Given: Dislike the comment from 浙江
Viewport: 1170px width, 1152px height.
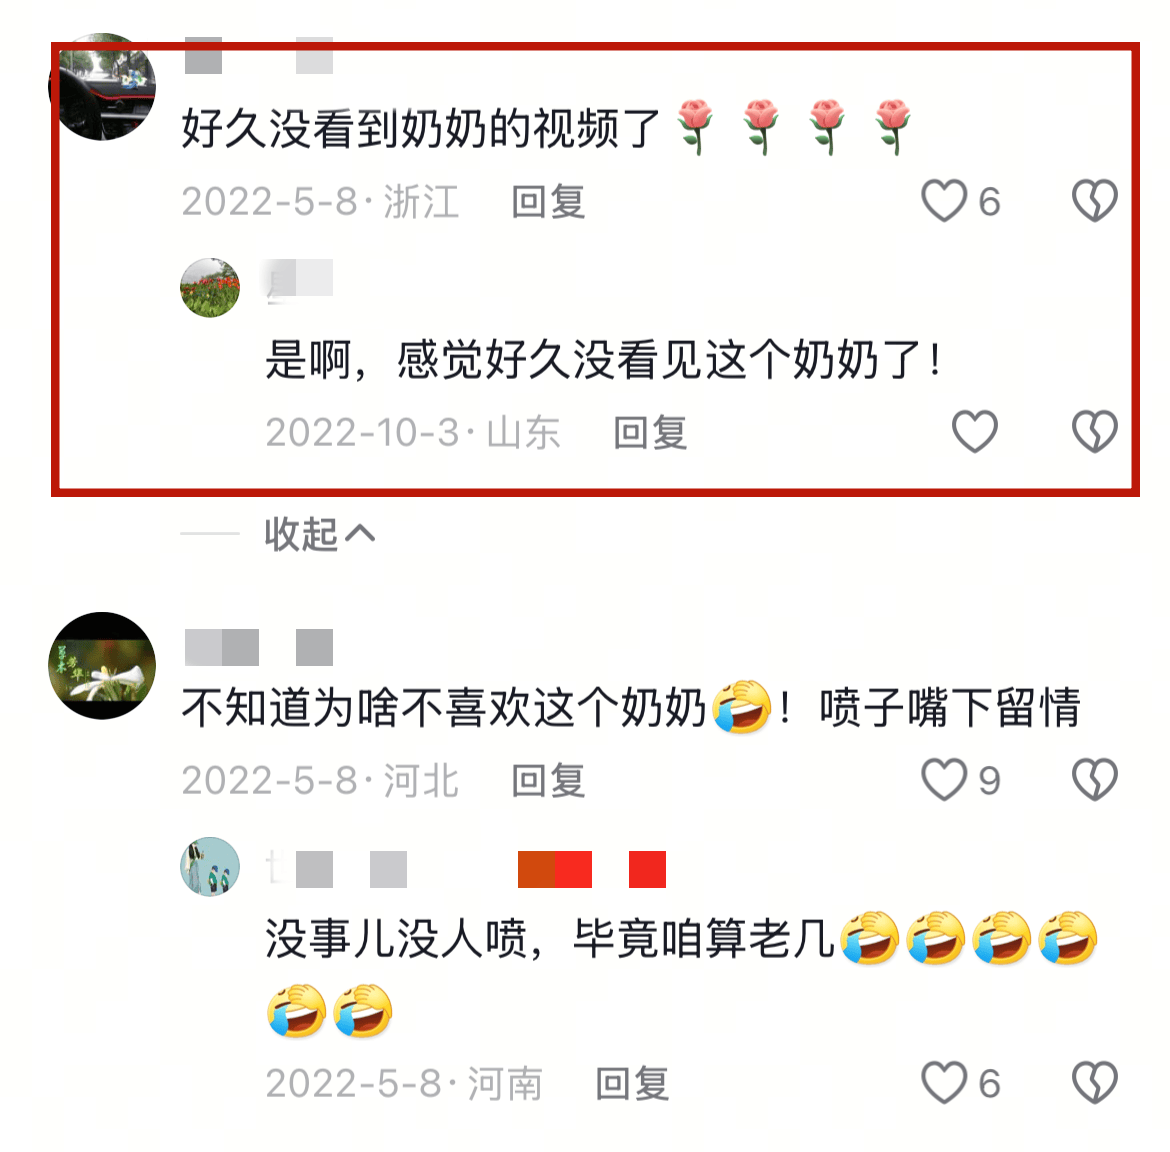Looking at the screenshot, I should [x=1095, y=201].
